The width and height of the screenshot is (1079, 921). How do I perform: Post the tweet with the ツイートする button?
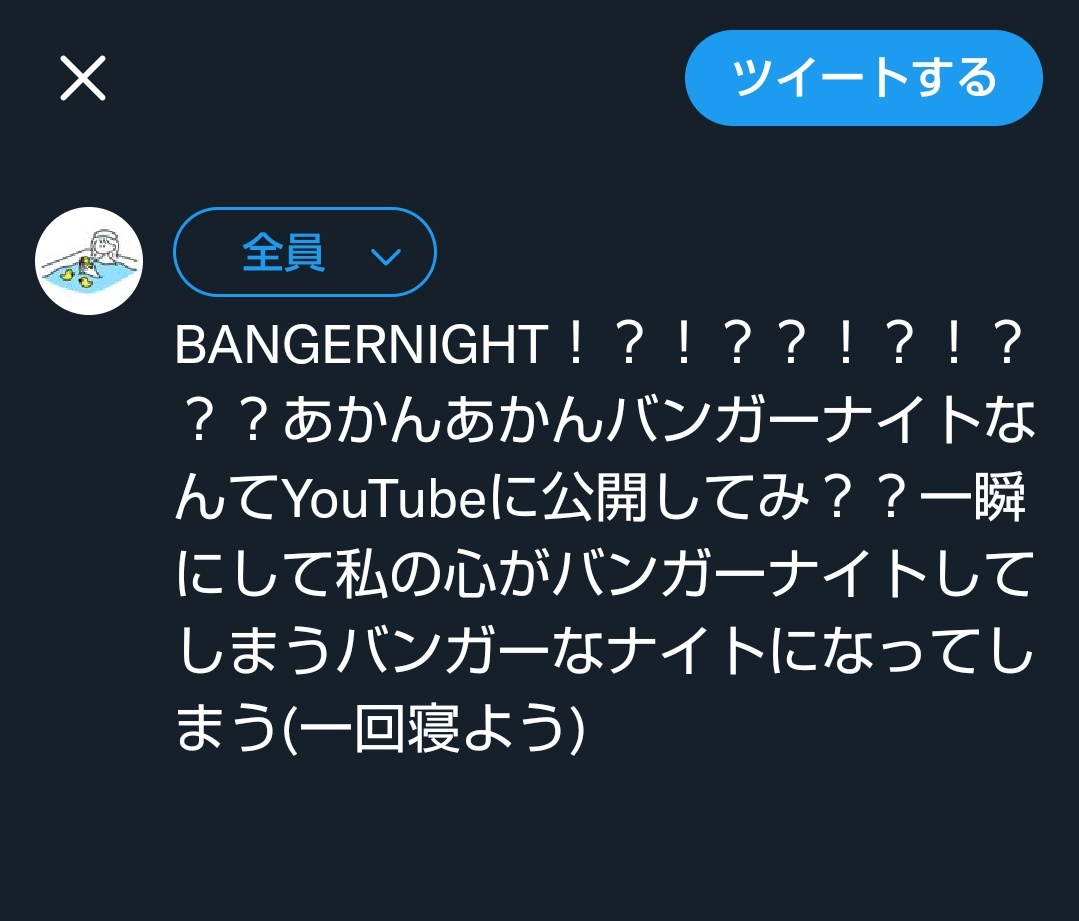click(x=864, y=78)
